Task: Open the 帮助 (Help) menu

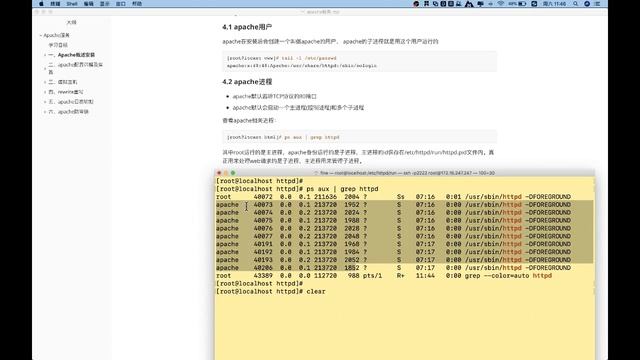Action: [137, 4]
